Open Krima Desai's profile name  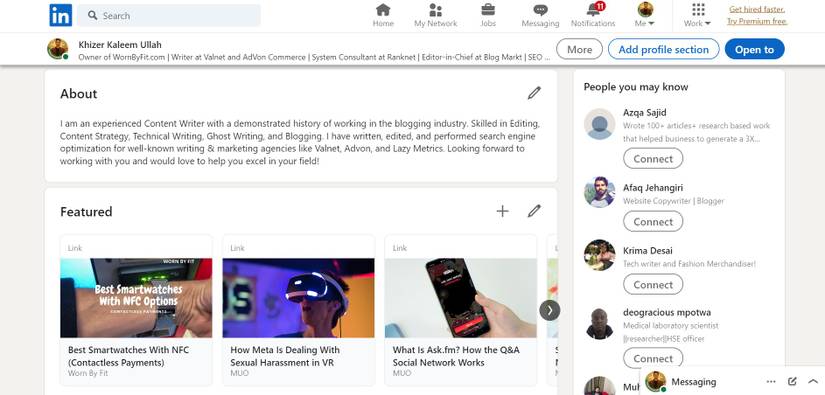click(648, 251)
